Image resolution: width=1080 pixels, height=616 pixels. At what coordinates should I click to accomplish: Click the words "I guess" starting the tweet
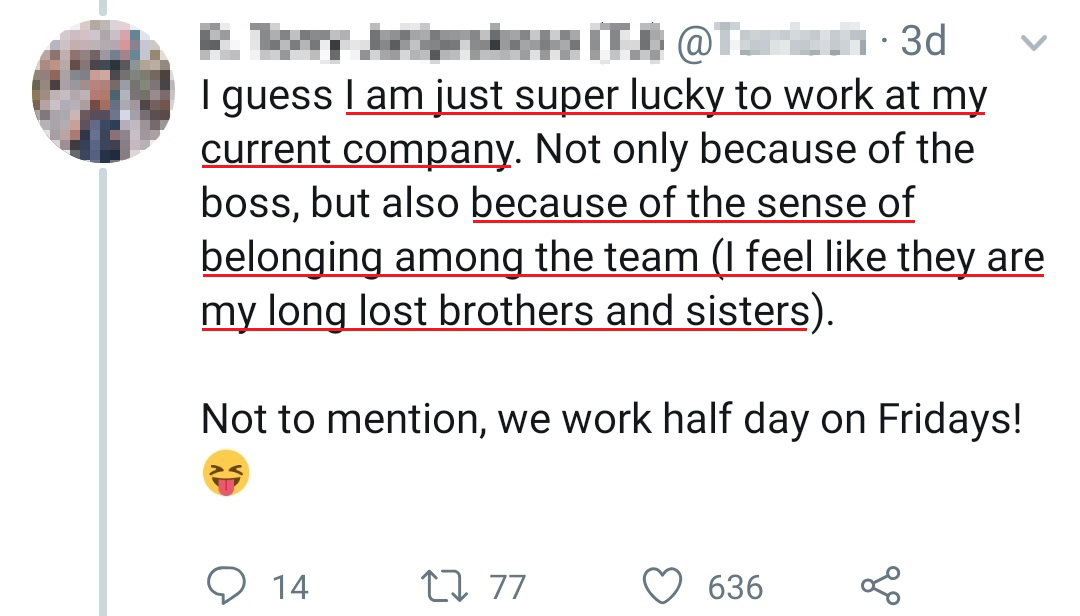tap(267, 96)
